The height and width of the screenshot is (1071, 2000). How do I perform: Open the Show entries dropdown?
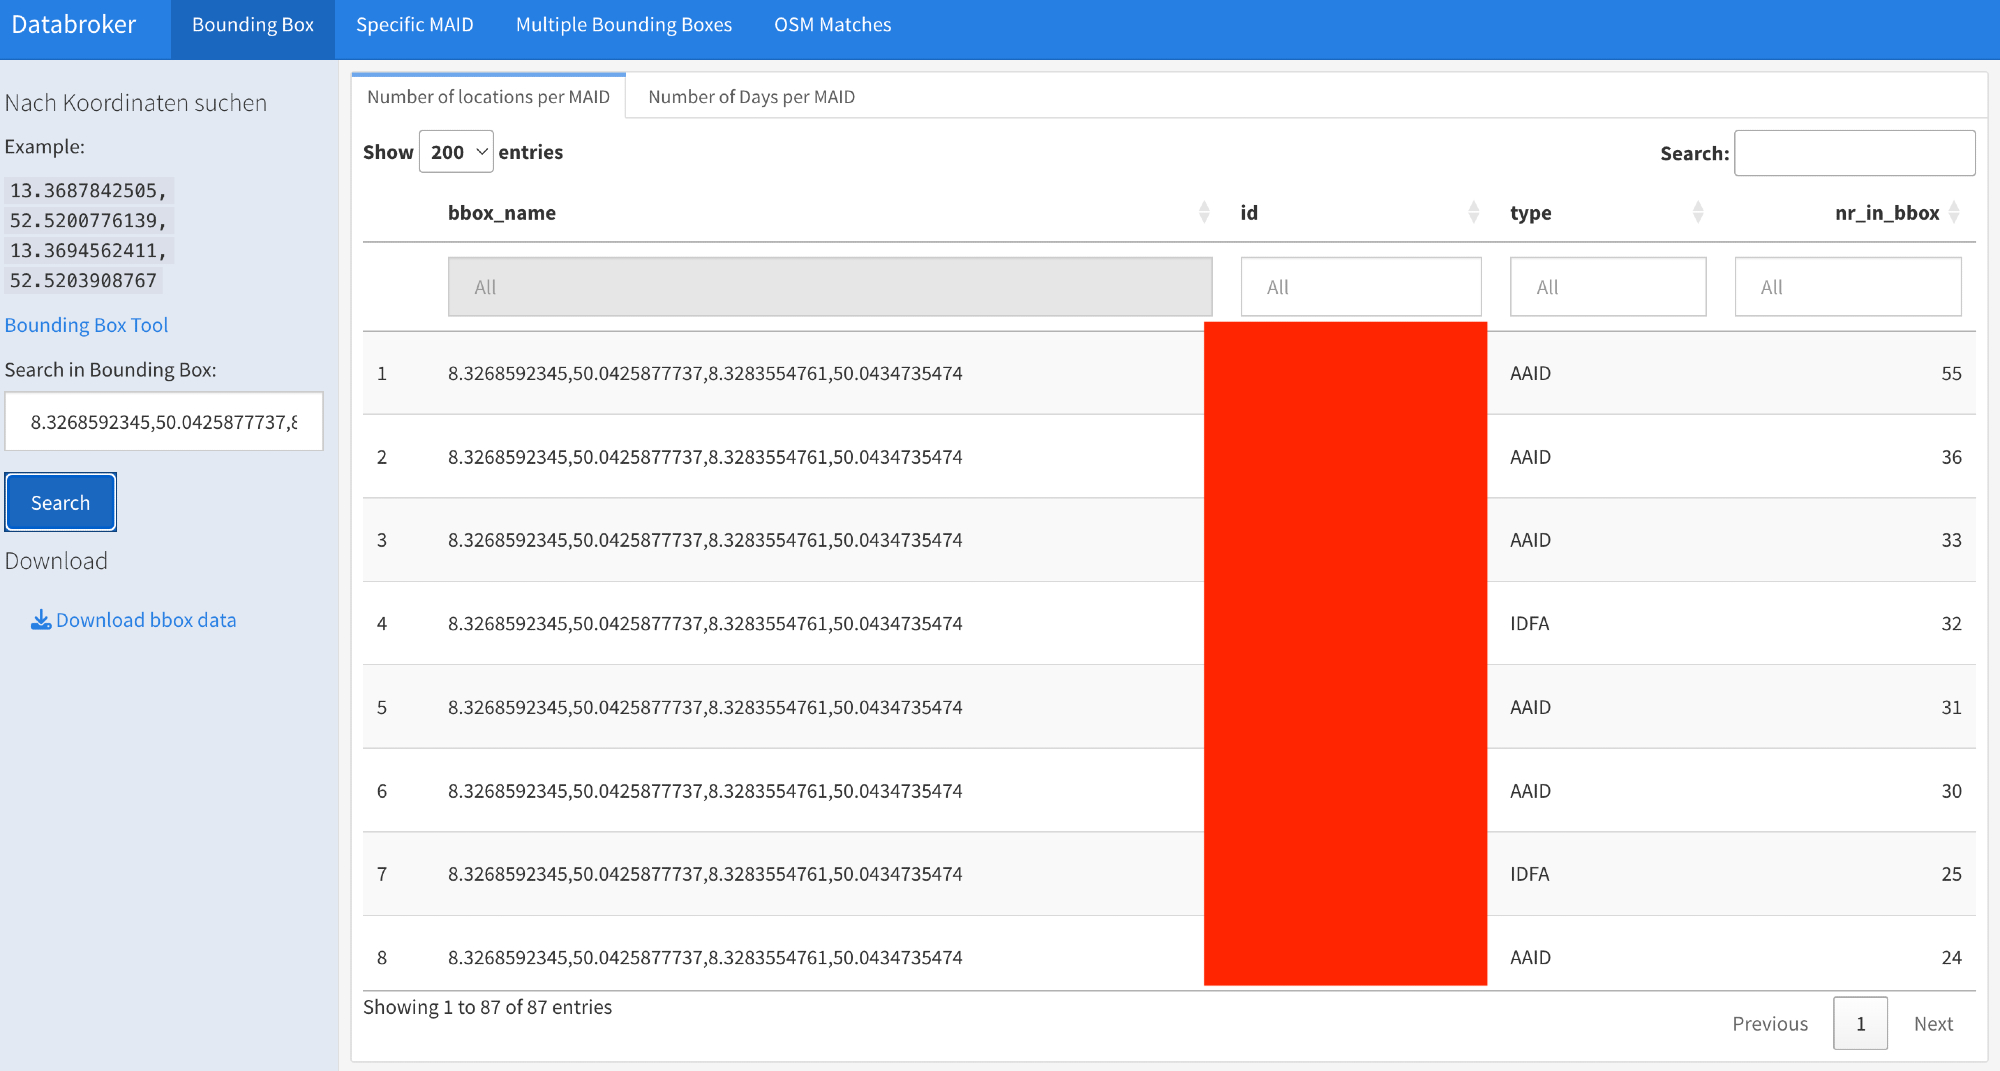(x=456, y=152)
